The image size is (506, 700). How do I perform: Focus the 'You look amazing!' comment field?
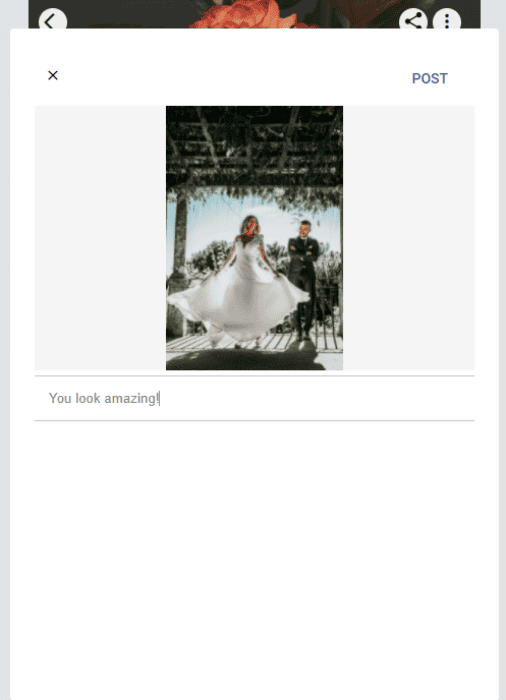click(x=254, y=398)
